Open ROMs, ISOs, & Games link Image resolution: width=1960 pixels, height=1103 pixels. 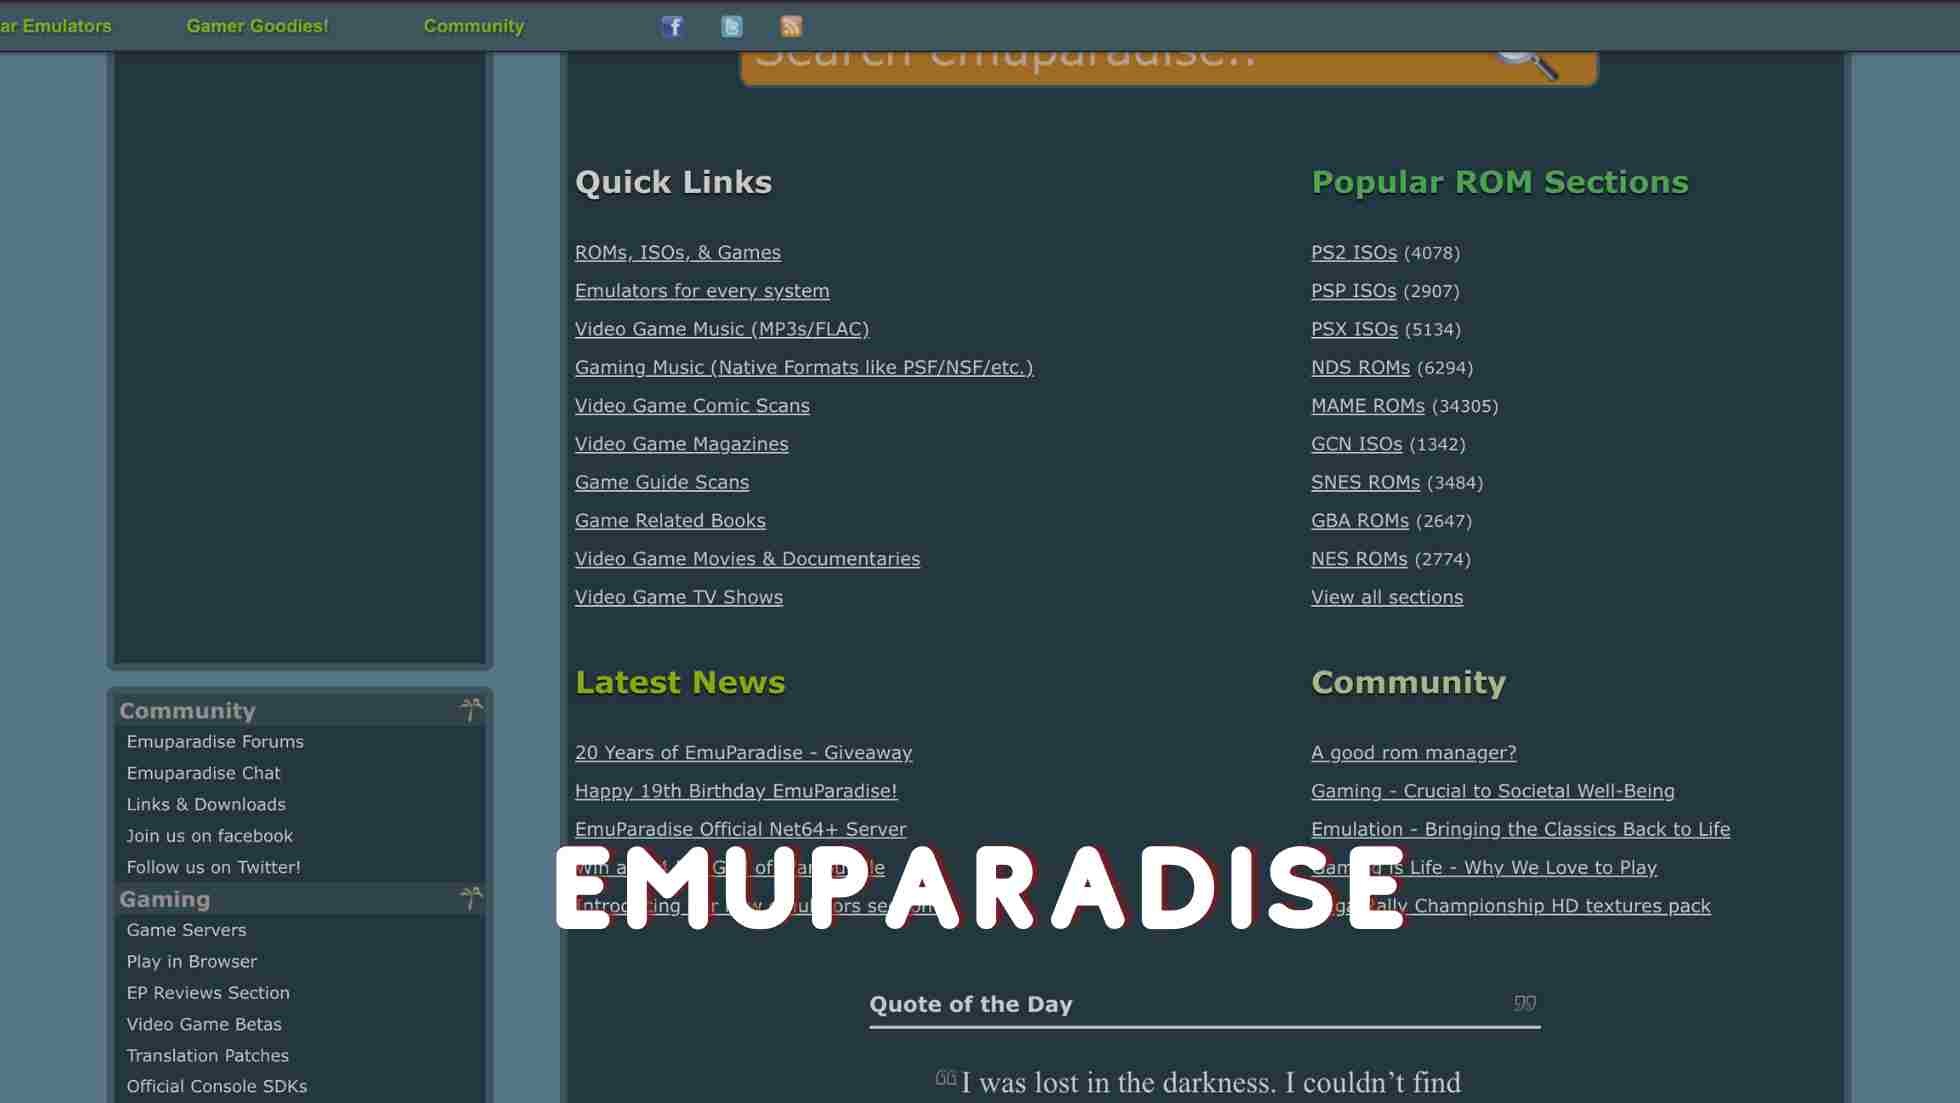point(677,253)
